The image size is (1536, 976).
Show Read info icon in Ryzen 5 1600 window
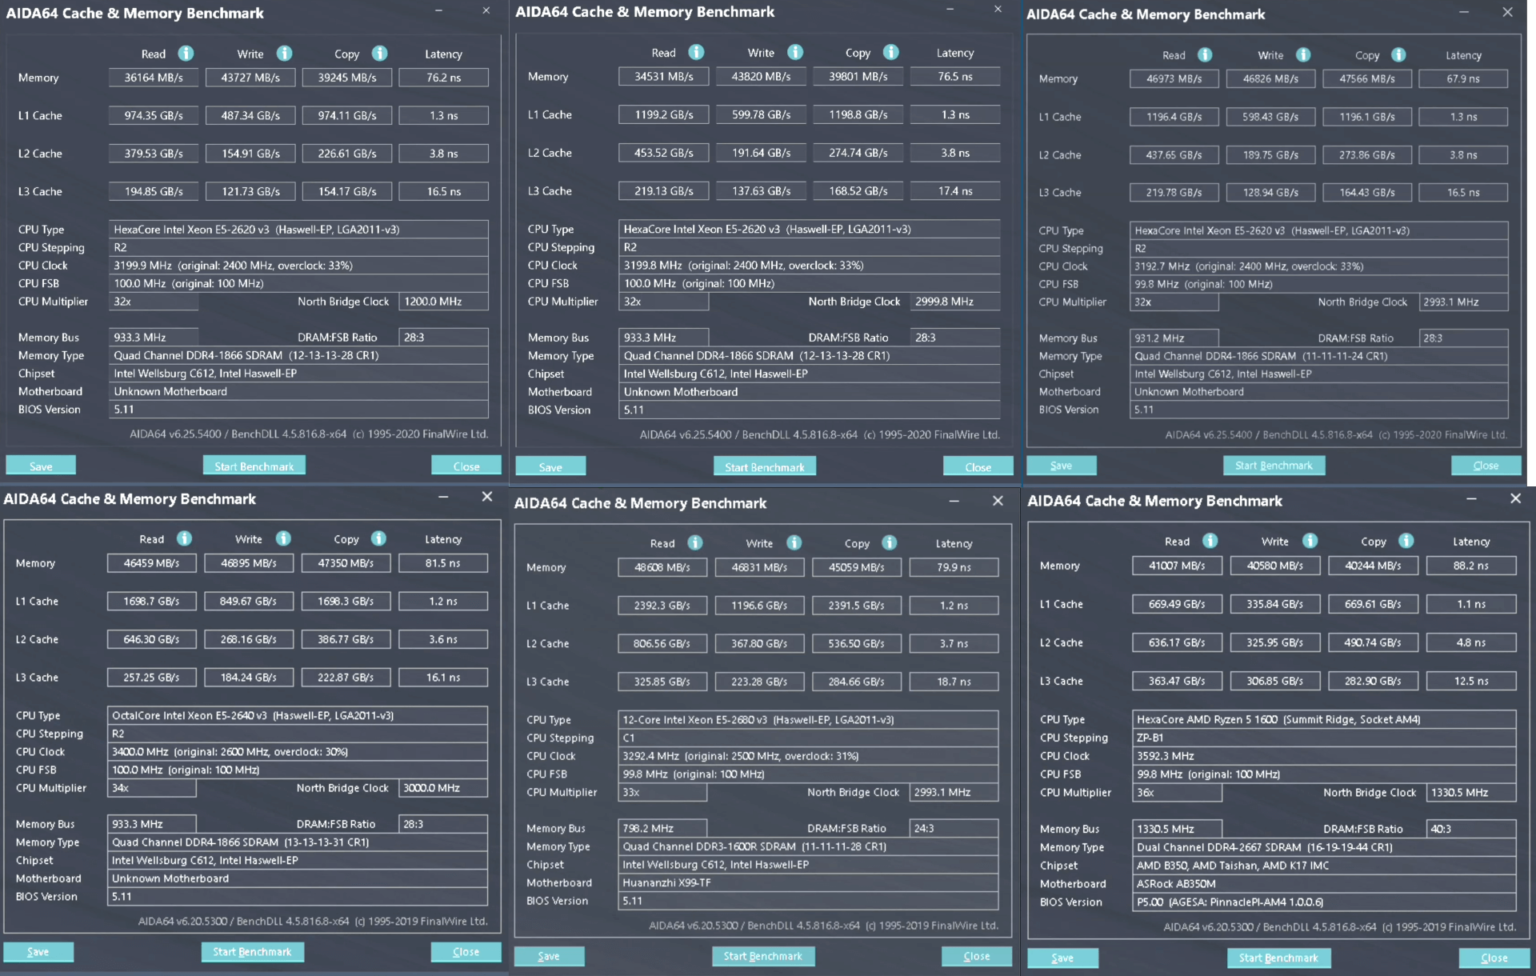(x=1210, y=541)
